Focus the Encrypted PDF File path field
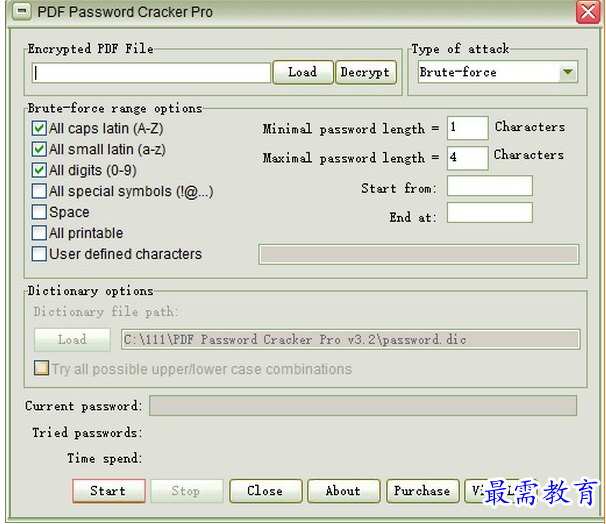Image resolution: width=606 pixels, height=524 pixels. point(151,72)
